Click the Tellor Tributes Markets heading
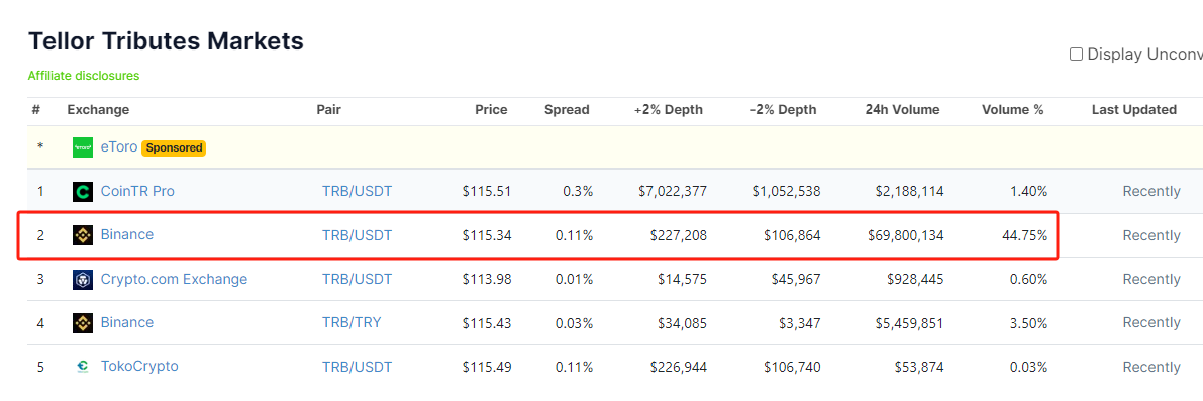The image size is (1203, 401). tap(166, 41)
